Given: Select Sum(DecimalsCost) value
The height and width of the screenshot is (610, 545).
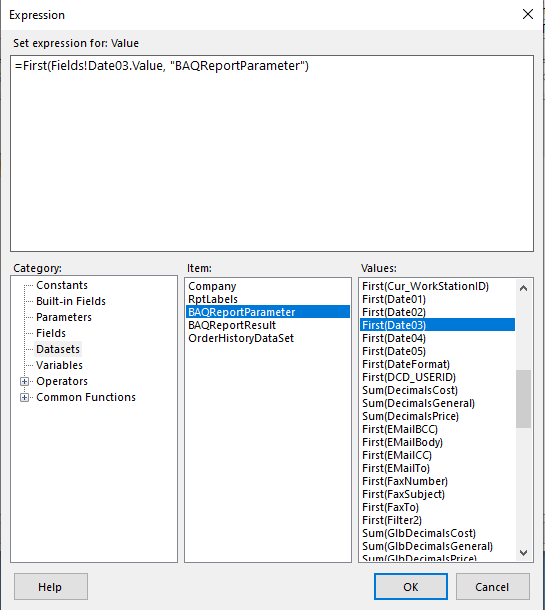Looking at the screenshot, I should point(437,390).
